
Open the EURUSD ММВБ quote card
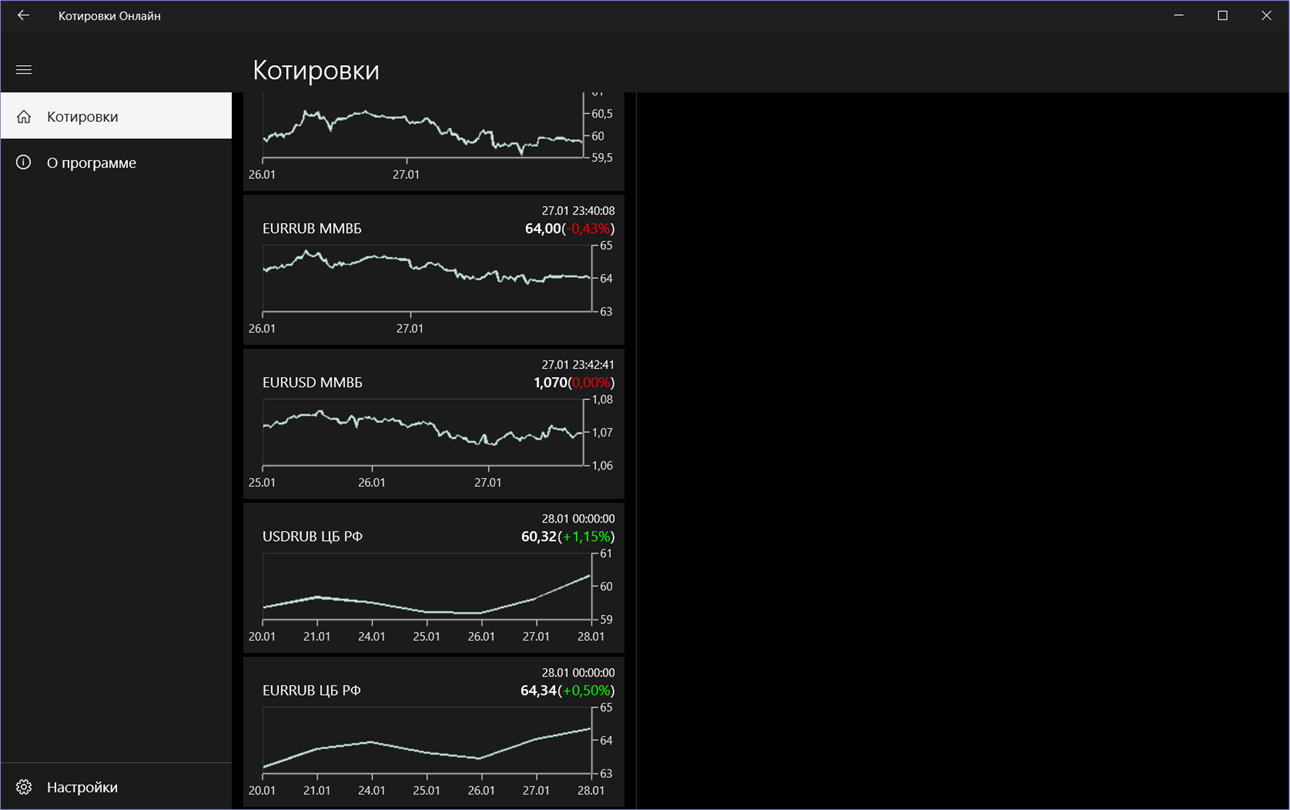tap(312, 383)
